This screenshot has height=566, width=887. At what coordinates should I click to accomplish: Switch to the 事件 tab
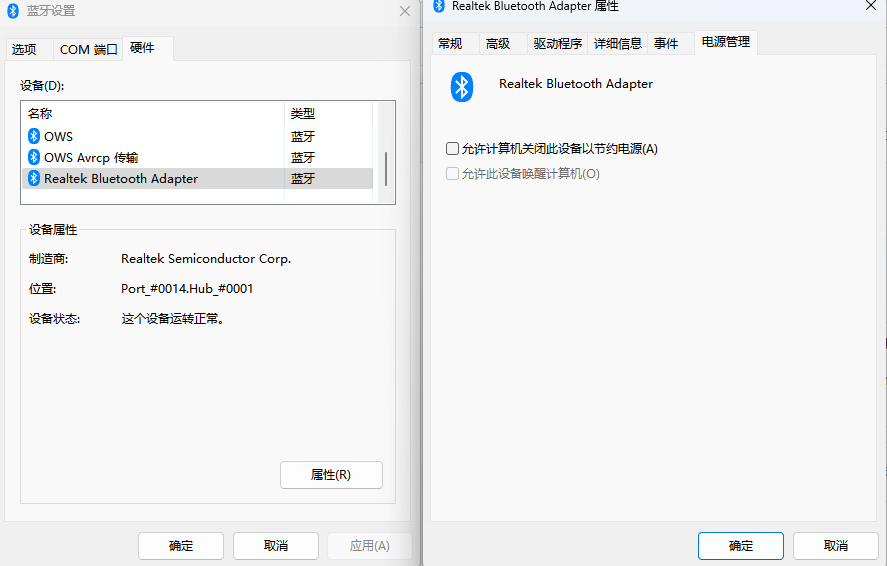pyautogui.click(x=666, y=44)
